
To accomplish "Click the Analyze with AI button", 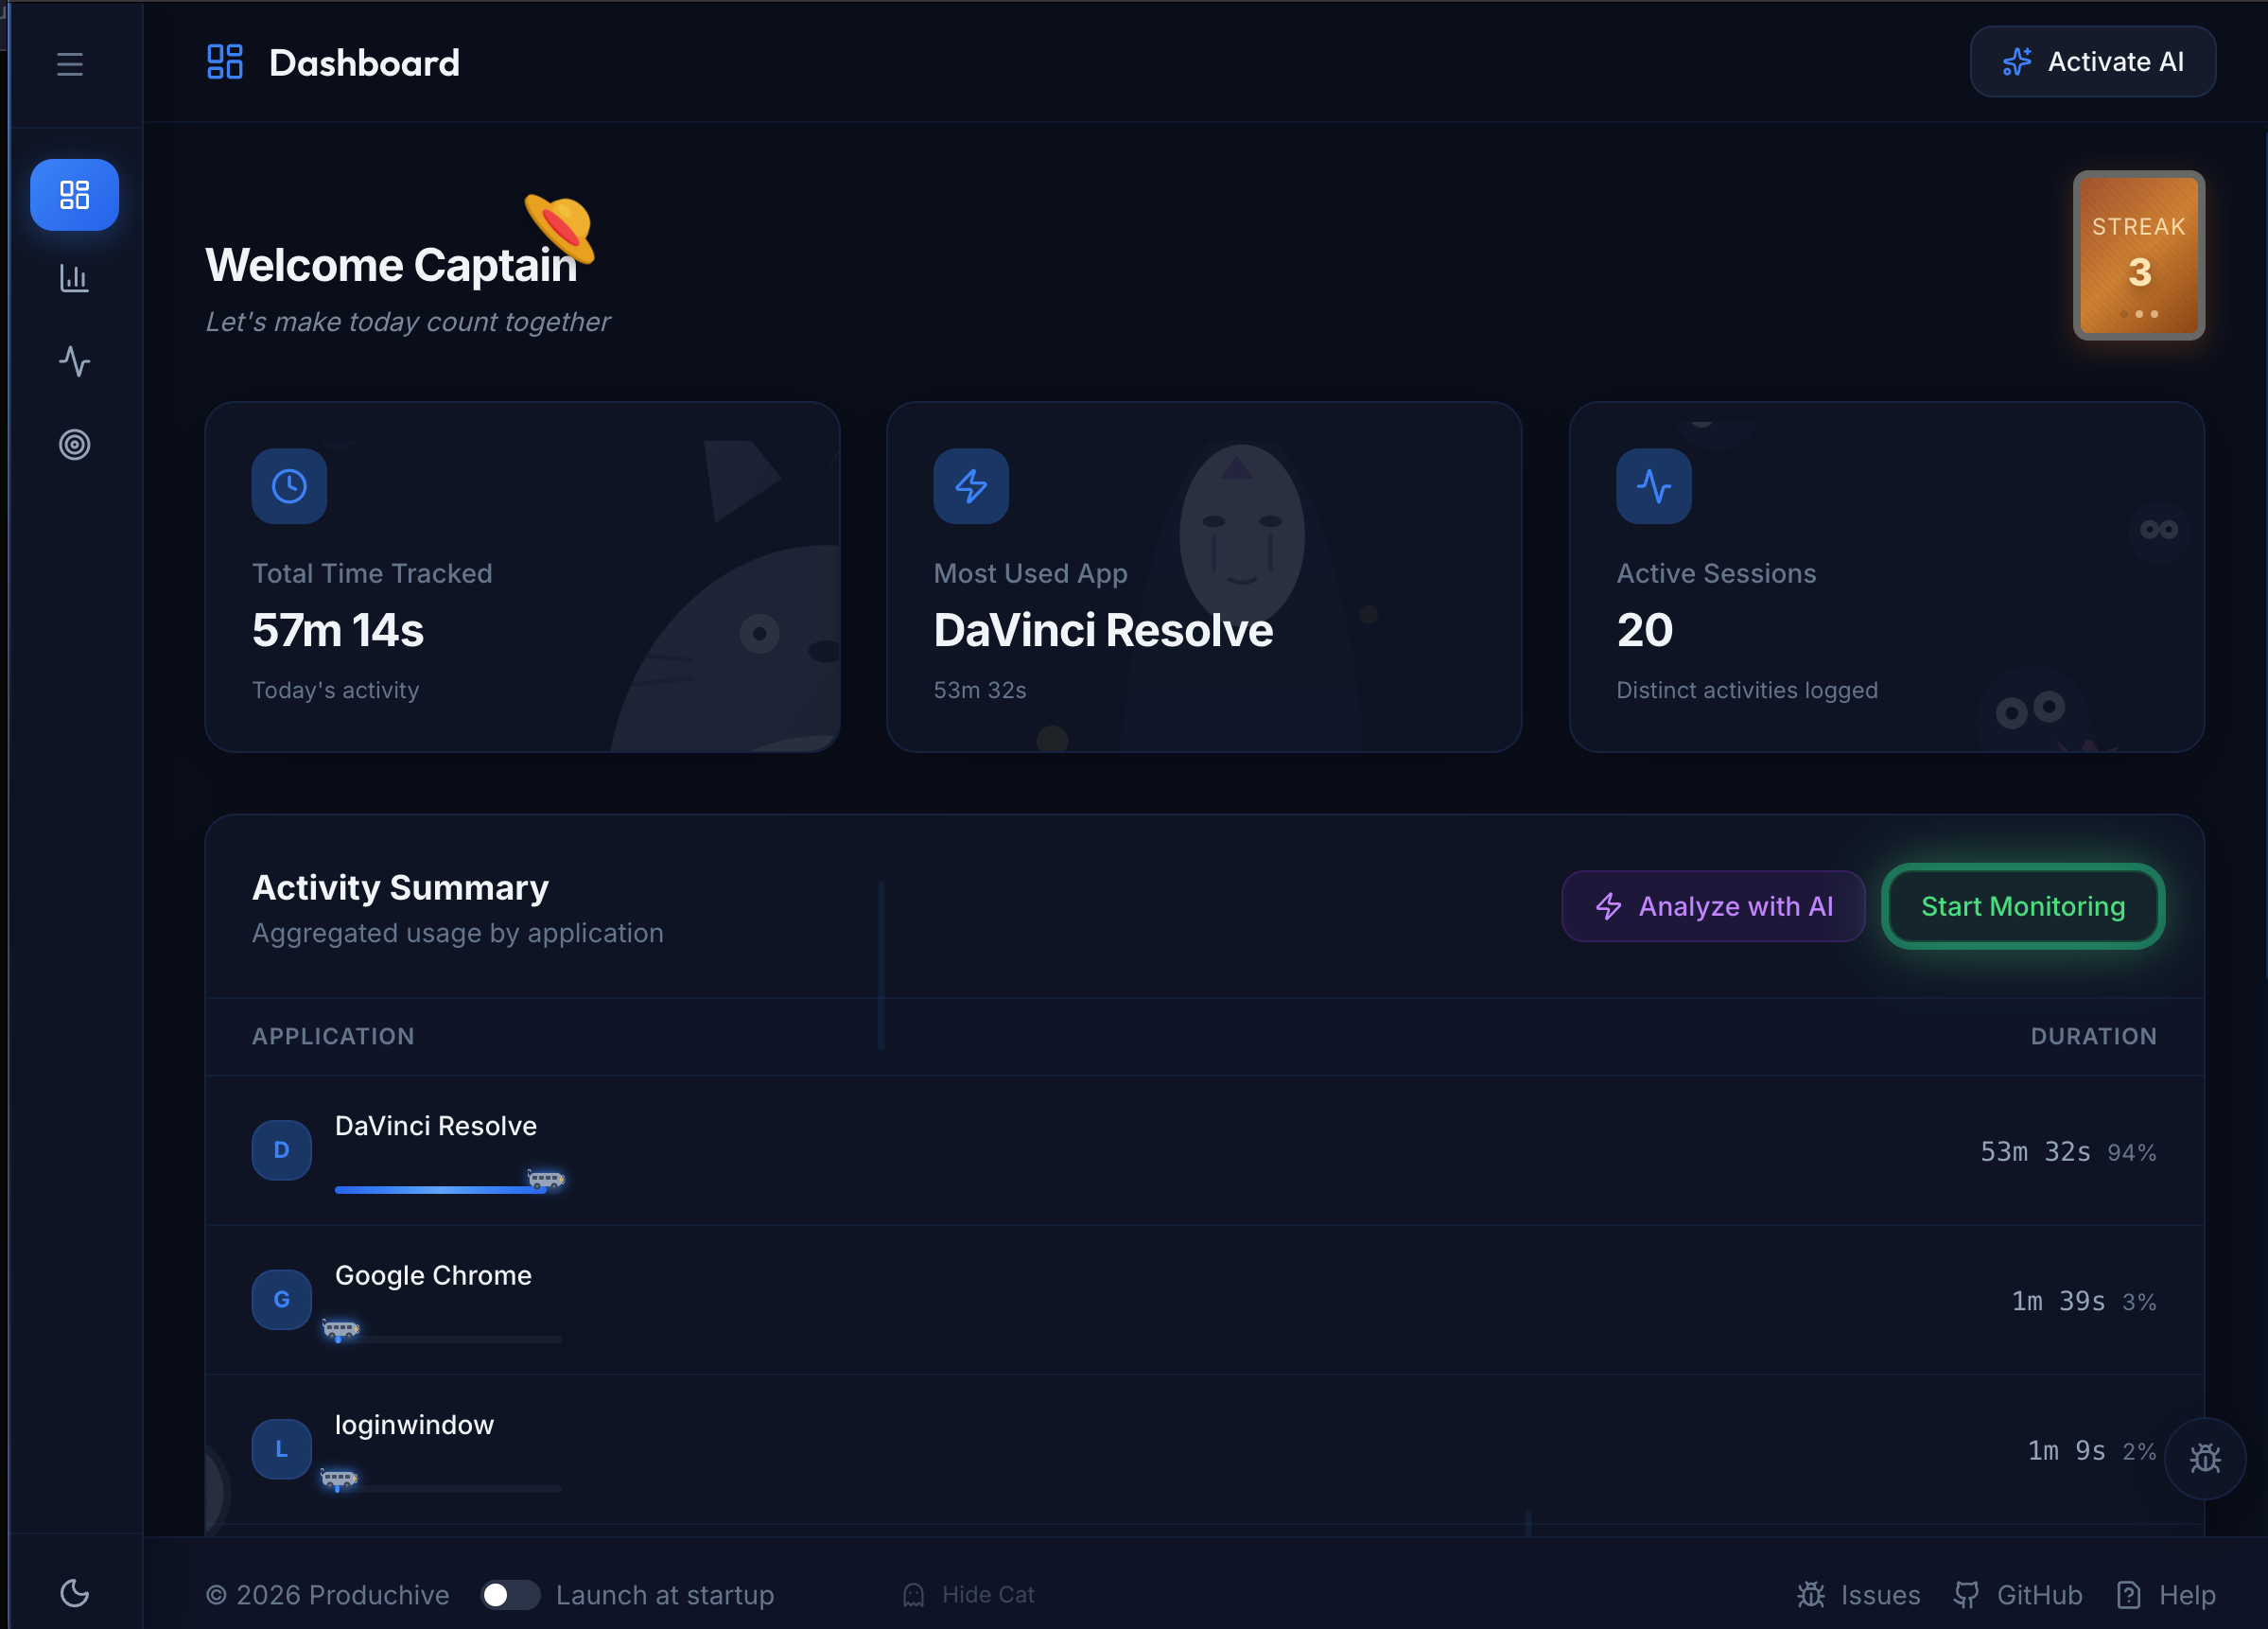I will (1713, 906).
